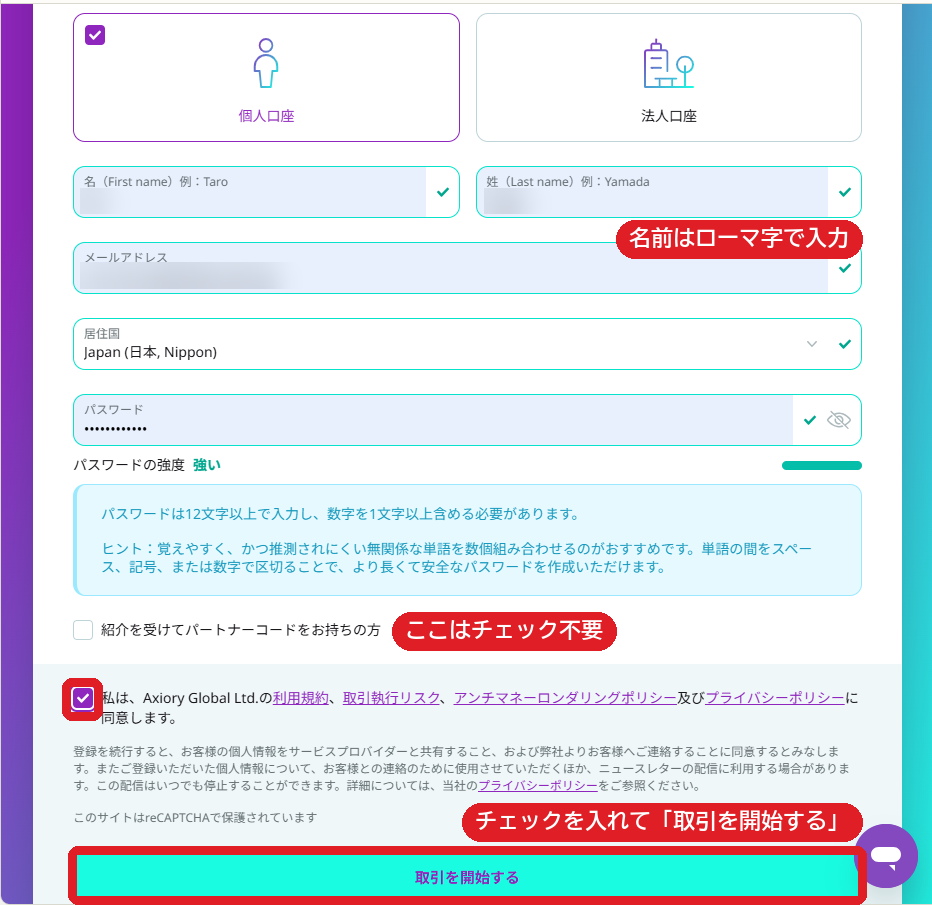This screenshot has height=905, width=932.
Task: Click the reCAPTCHA protection notice text
Action: tap(196, 818)
